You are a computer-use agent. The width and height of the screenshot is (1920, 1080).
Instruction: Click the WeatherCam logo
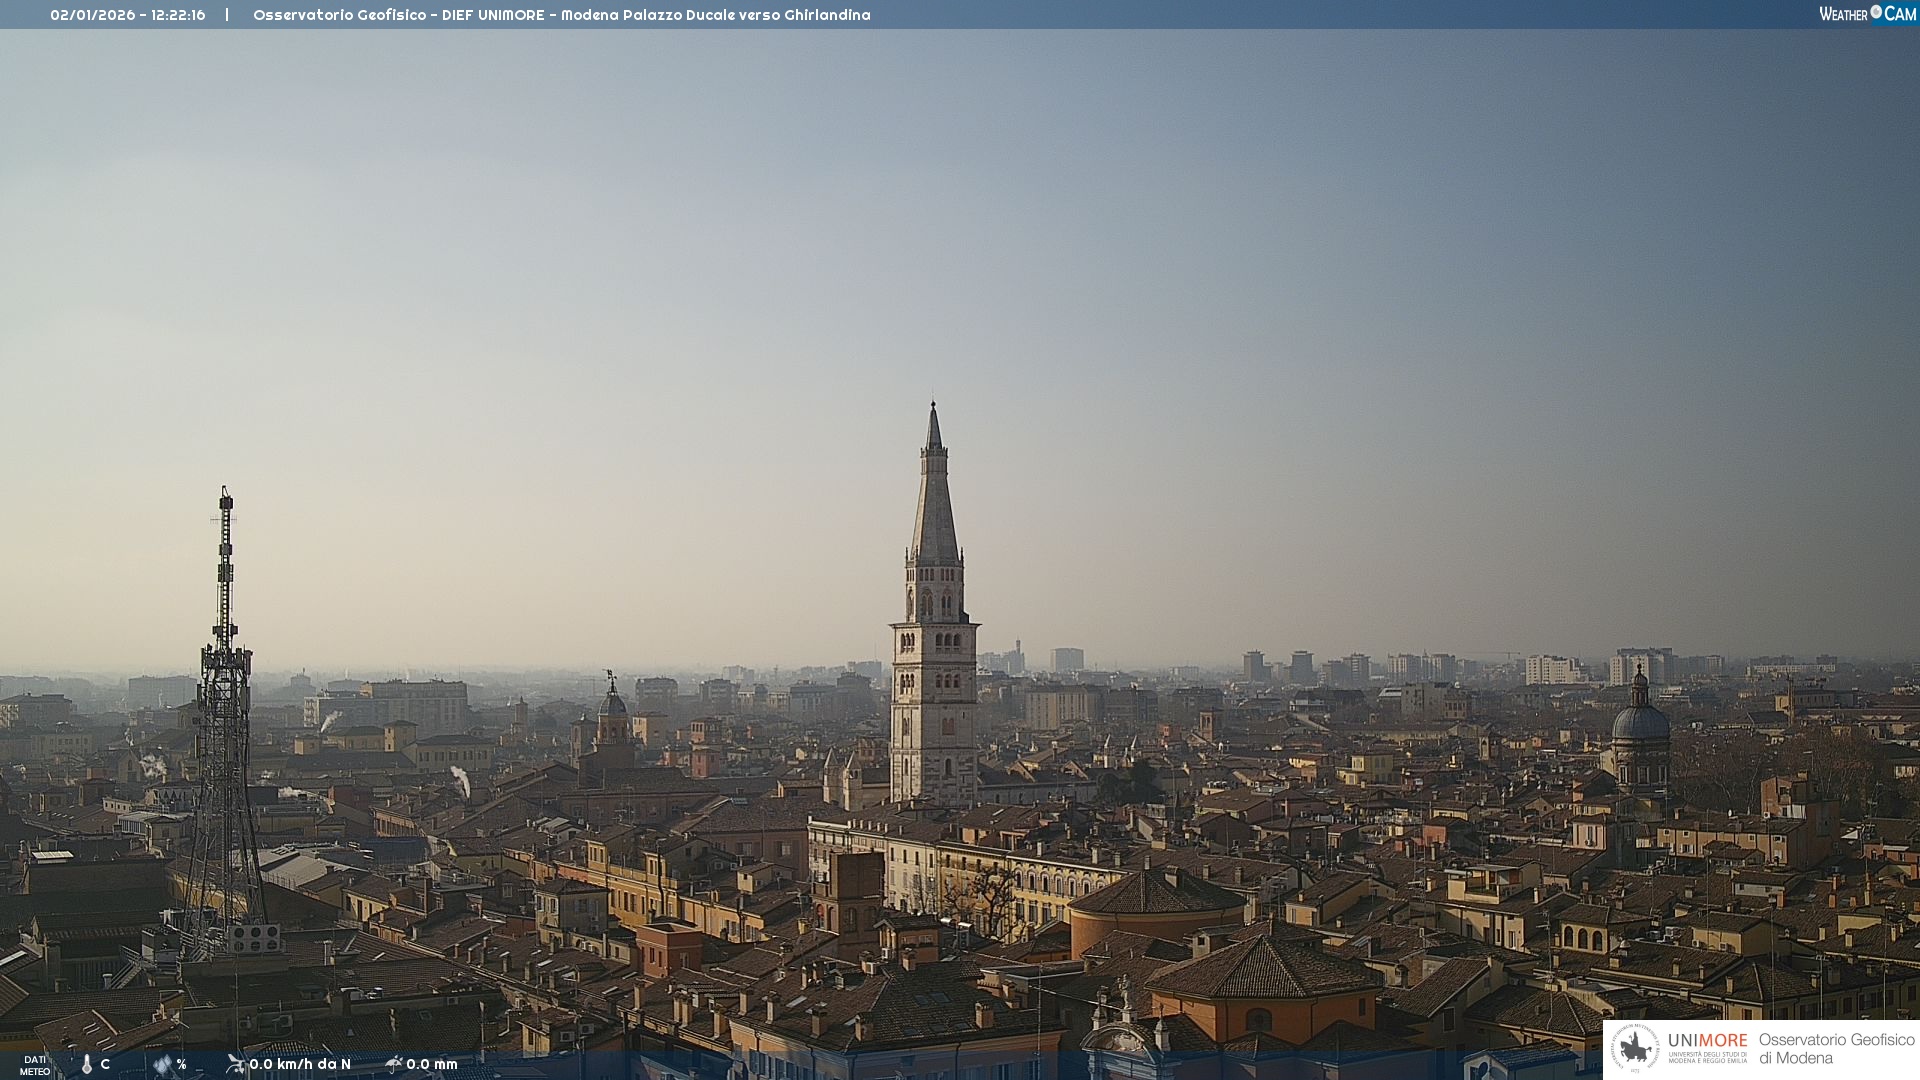click(x=1867, y=13)
